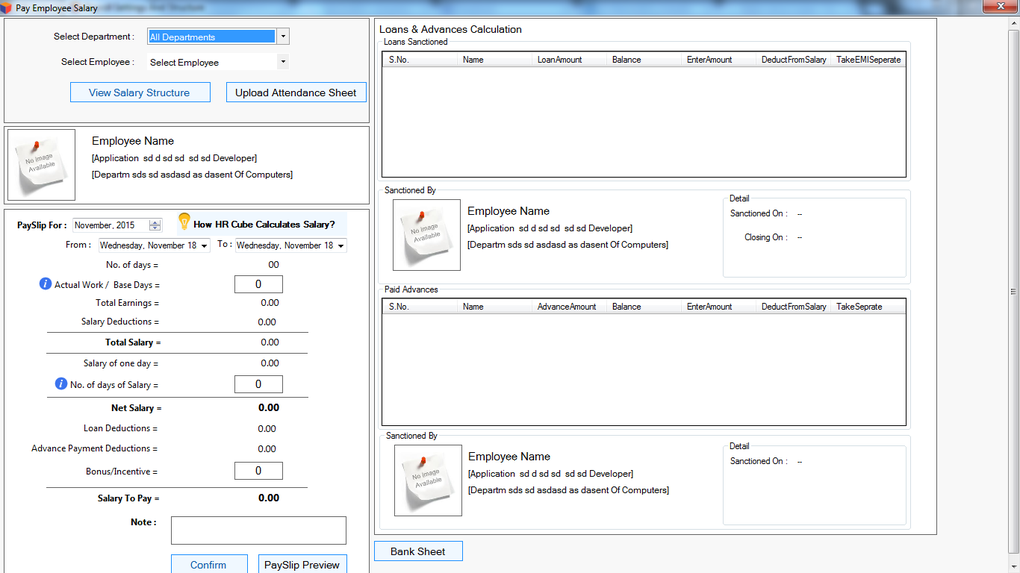Click the View Salary Structure button
Screen dimensions: 1020x573
click(140, 92)
